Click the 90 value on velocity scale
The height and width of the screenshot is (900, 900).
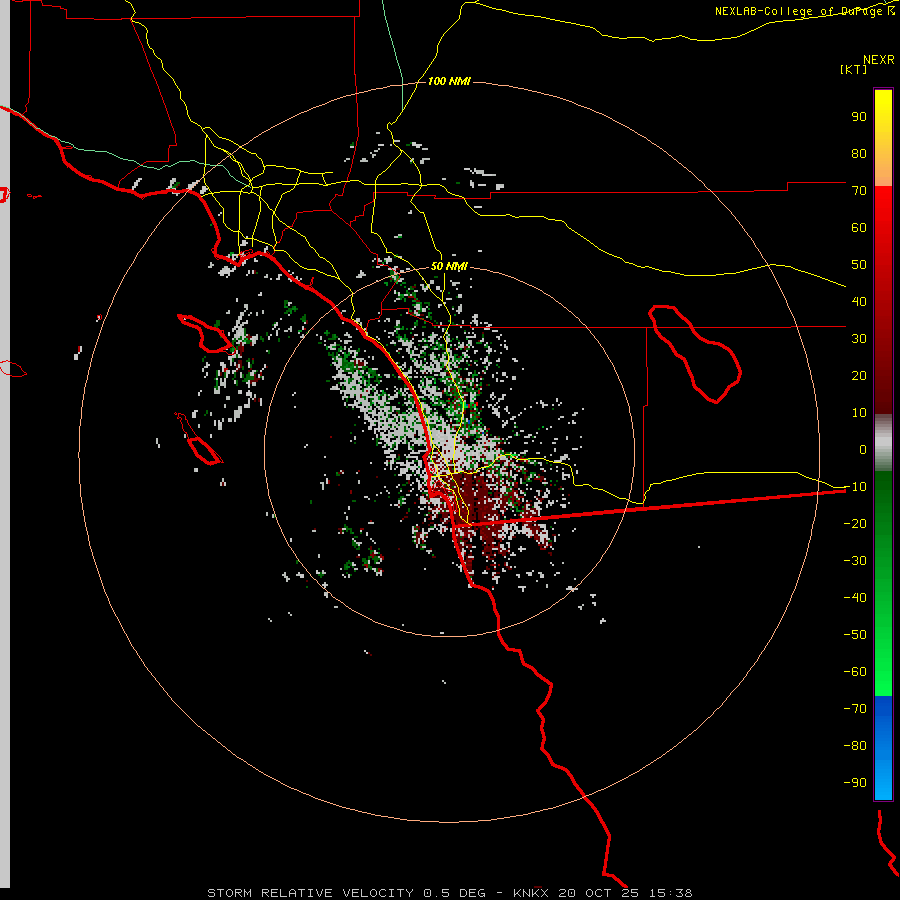[x=859, y=117]
